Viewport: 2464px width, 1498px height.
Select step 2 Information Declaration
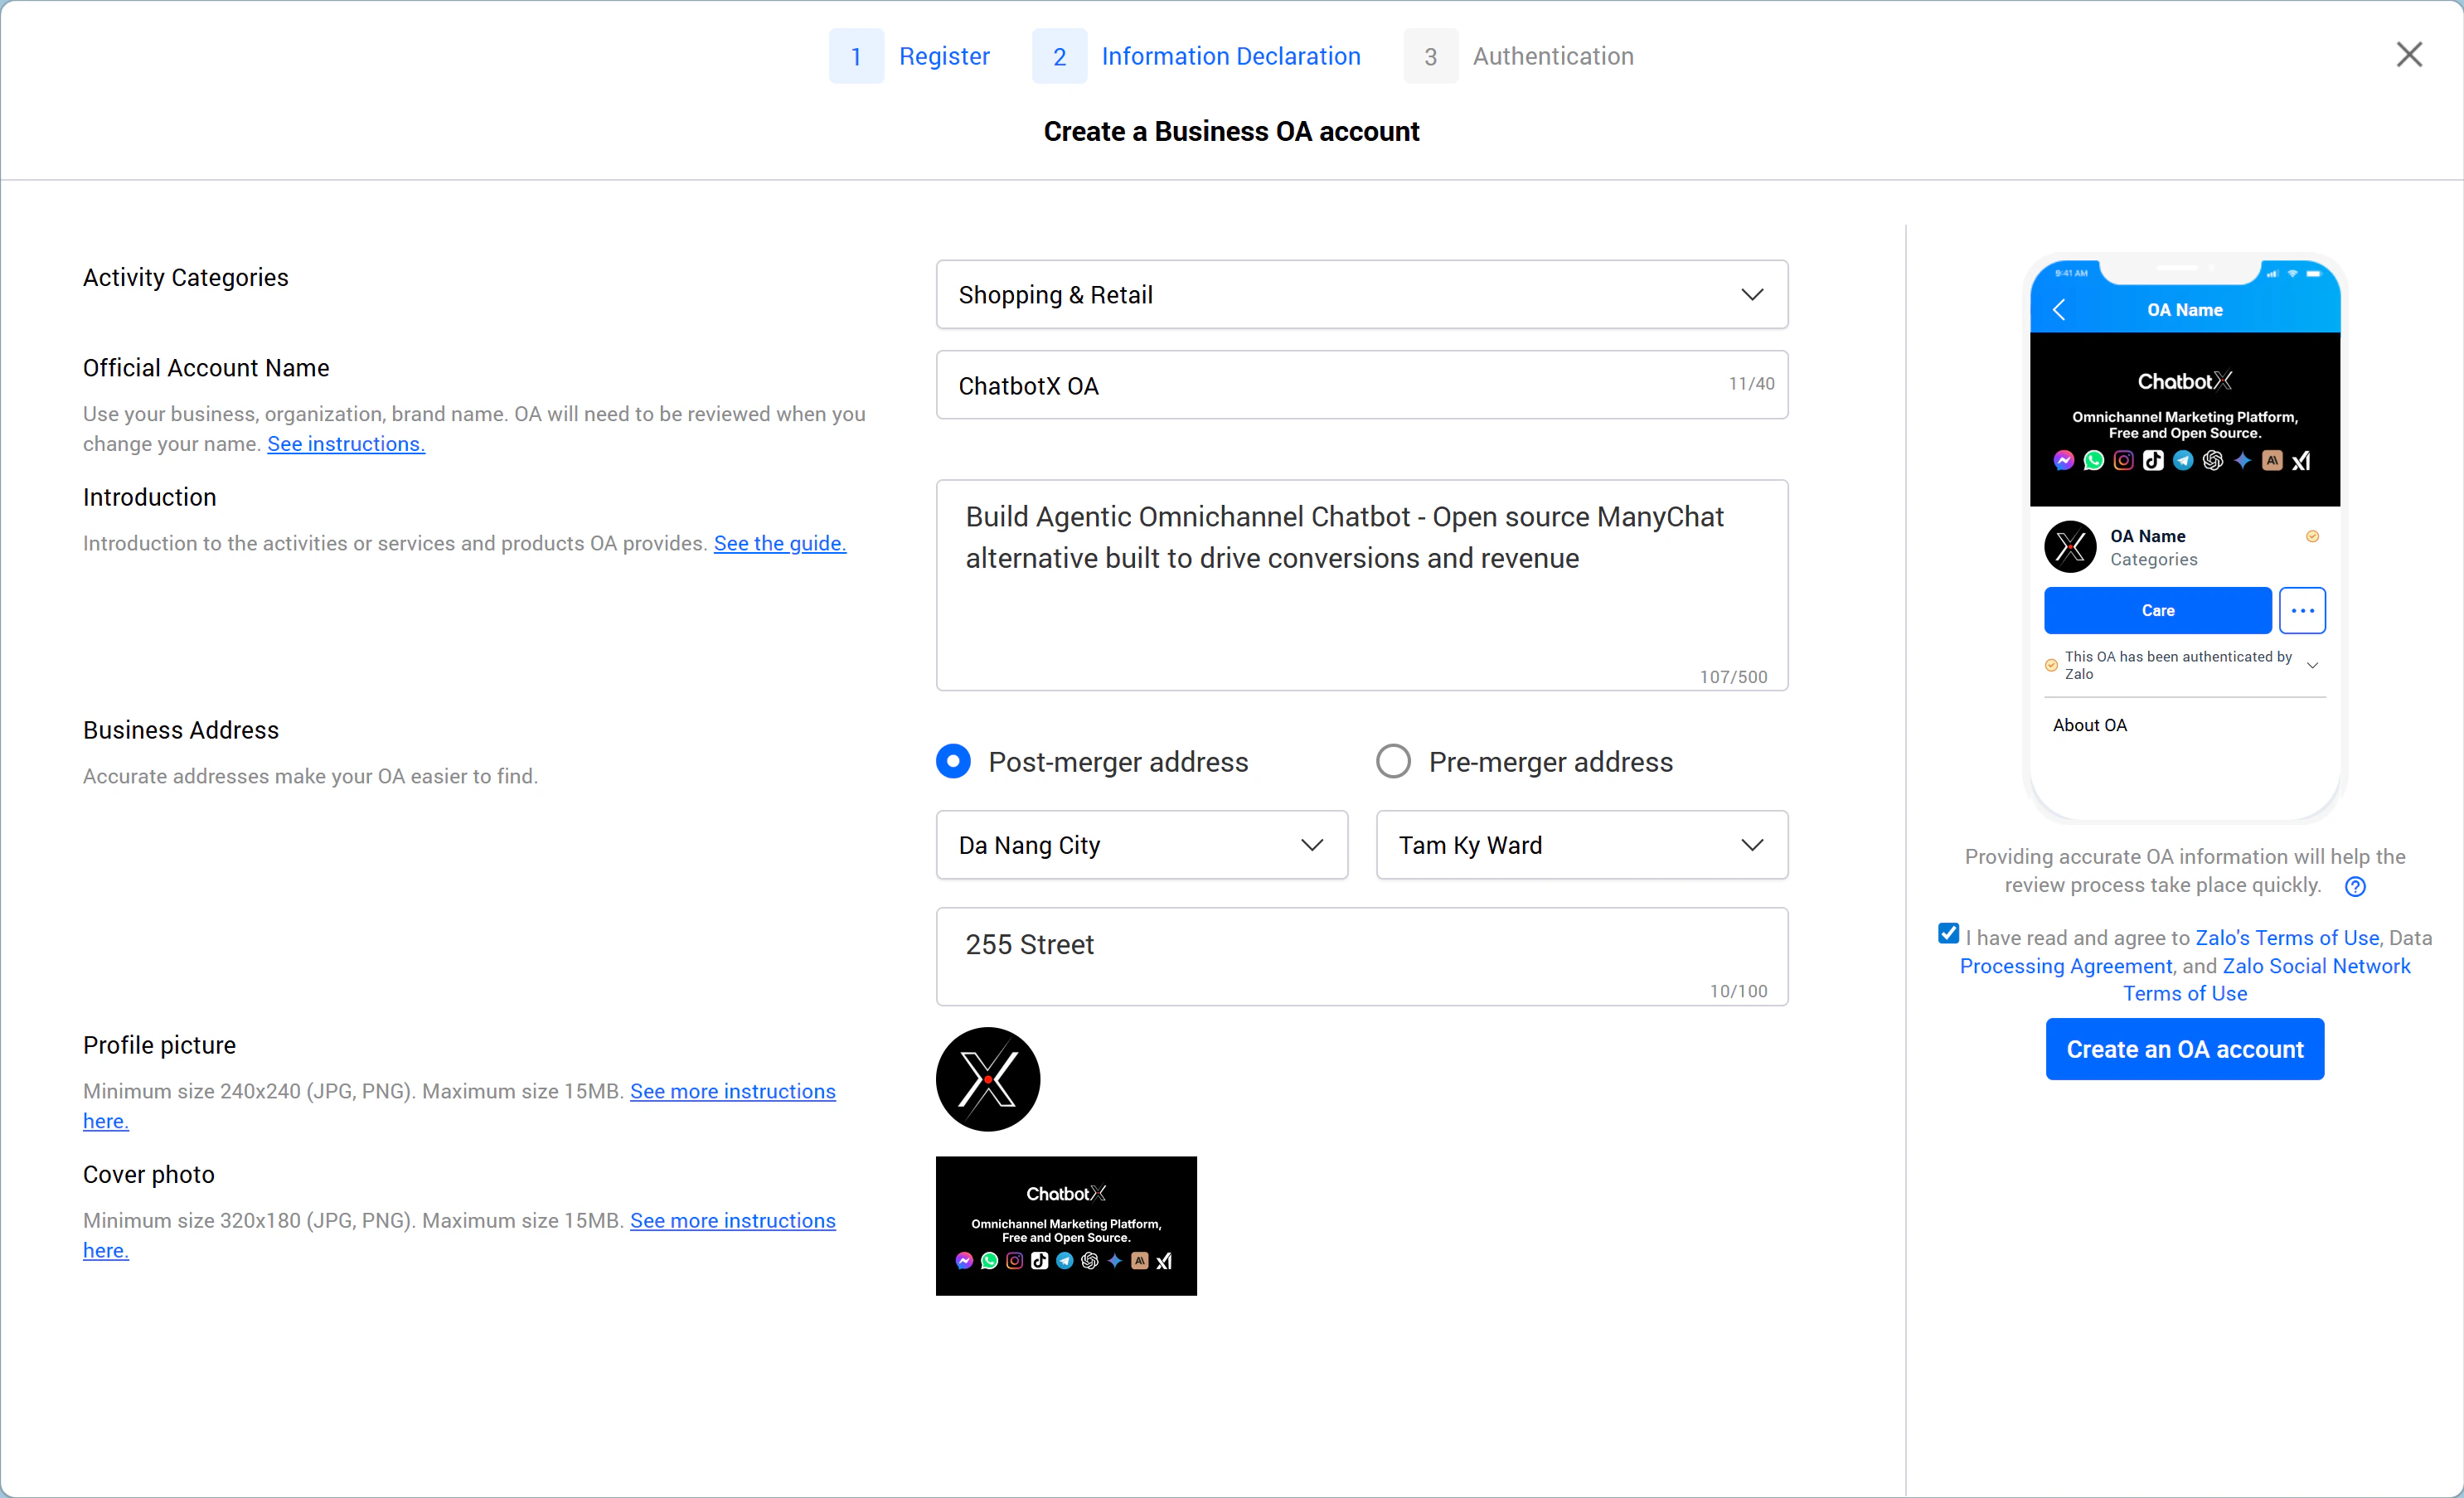pyautogui.click(x=1197, y=56)
